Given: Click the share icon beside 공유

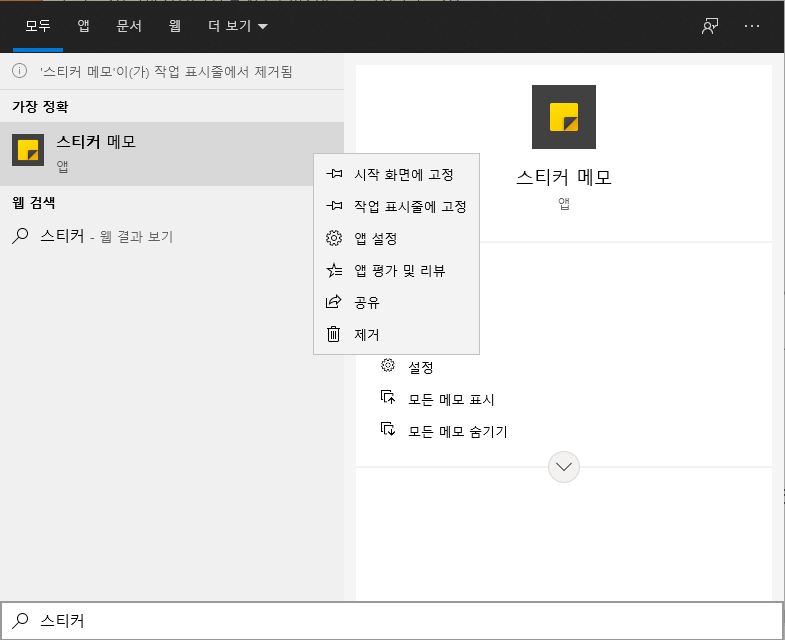Looking at the screenshot, I should click(x=333, y=301).
